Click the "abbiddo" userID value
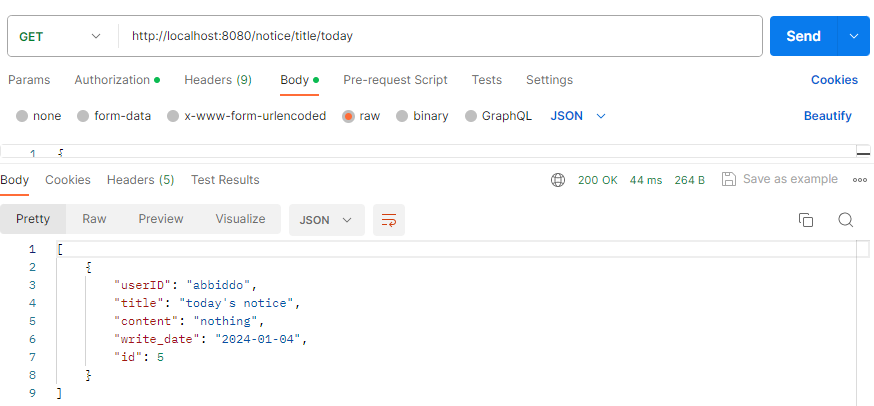This screenshot has width=874, height=406. [x=218, y=285]
